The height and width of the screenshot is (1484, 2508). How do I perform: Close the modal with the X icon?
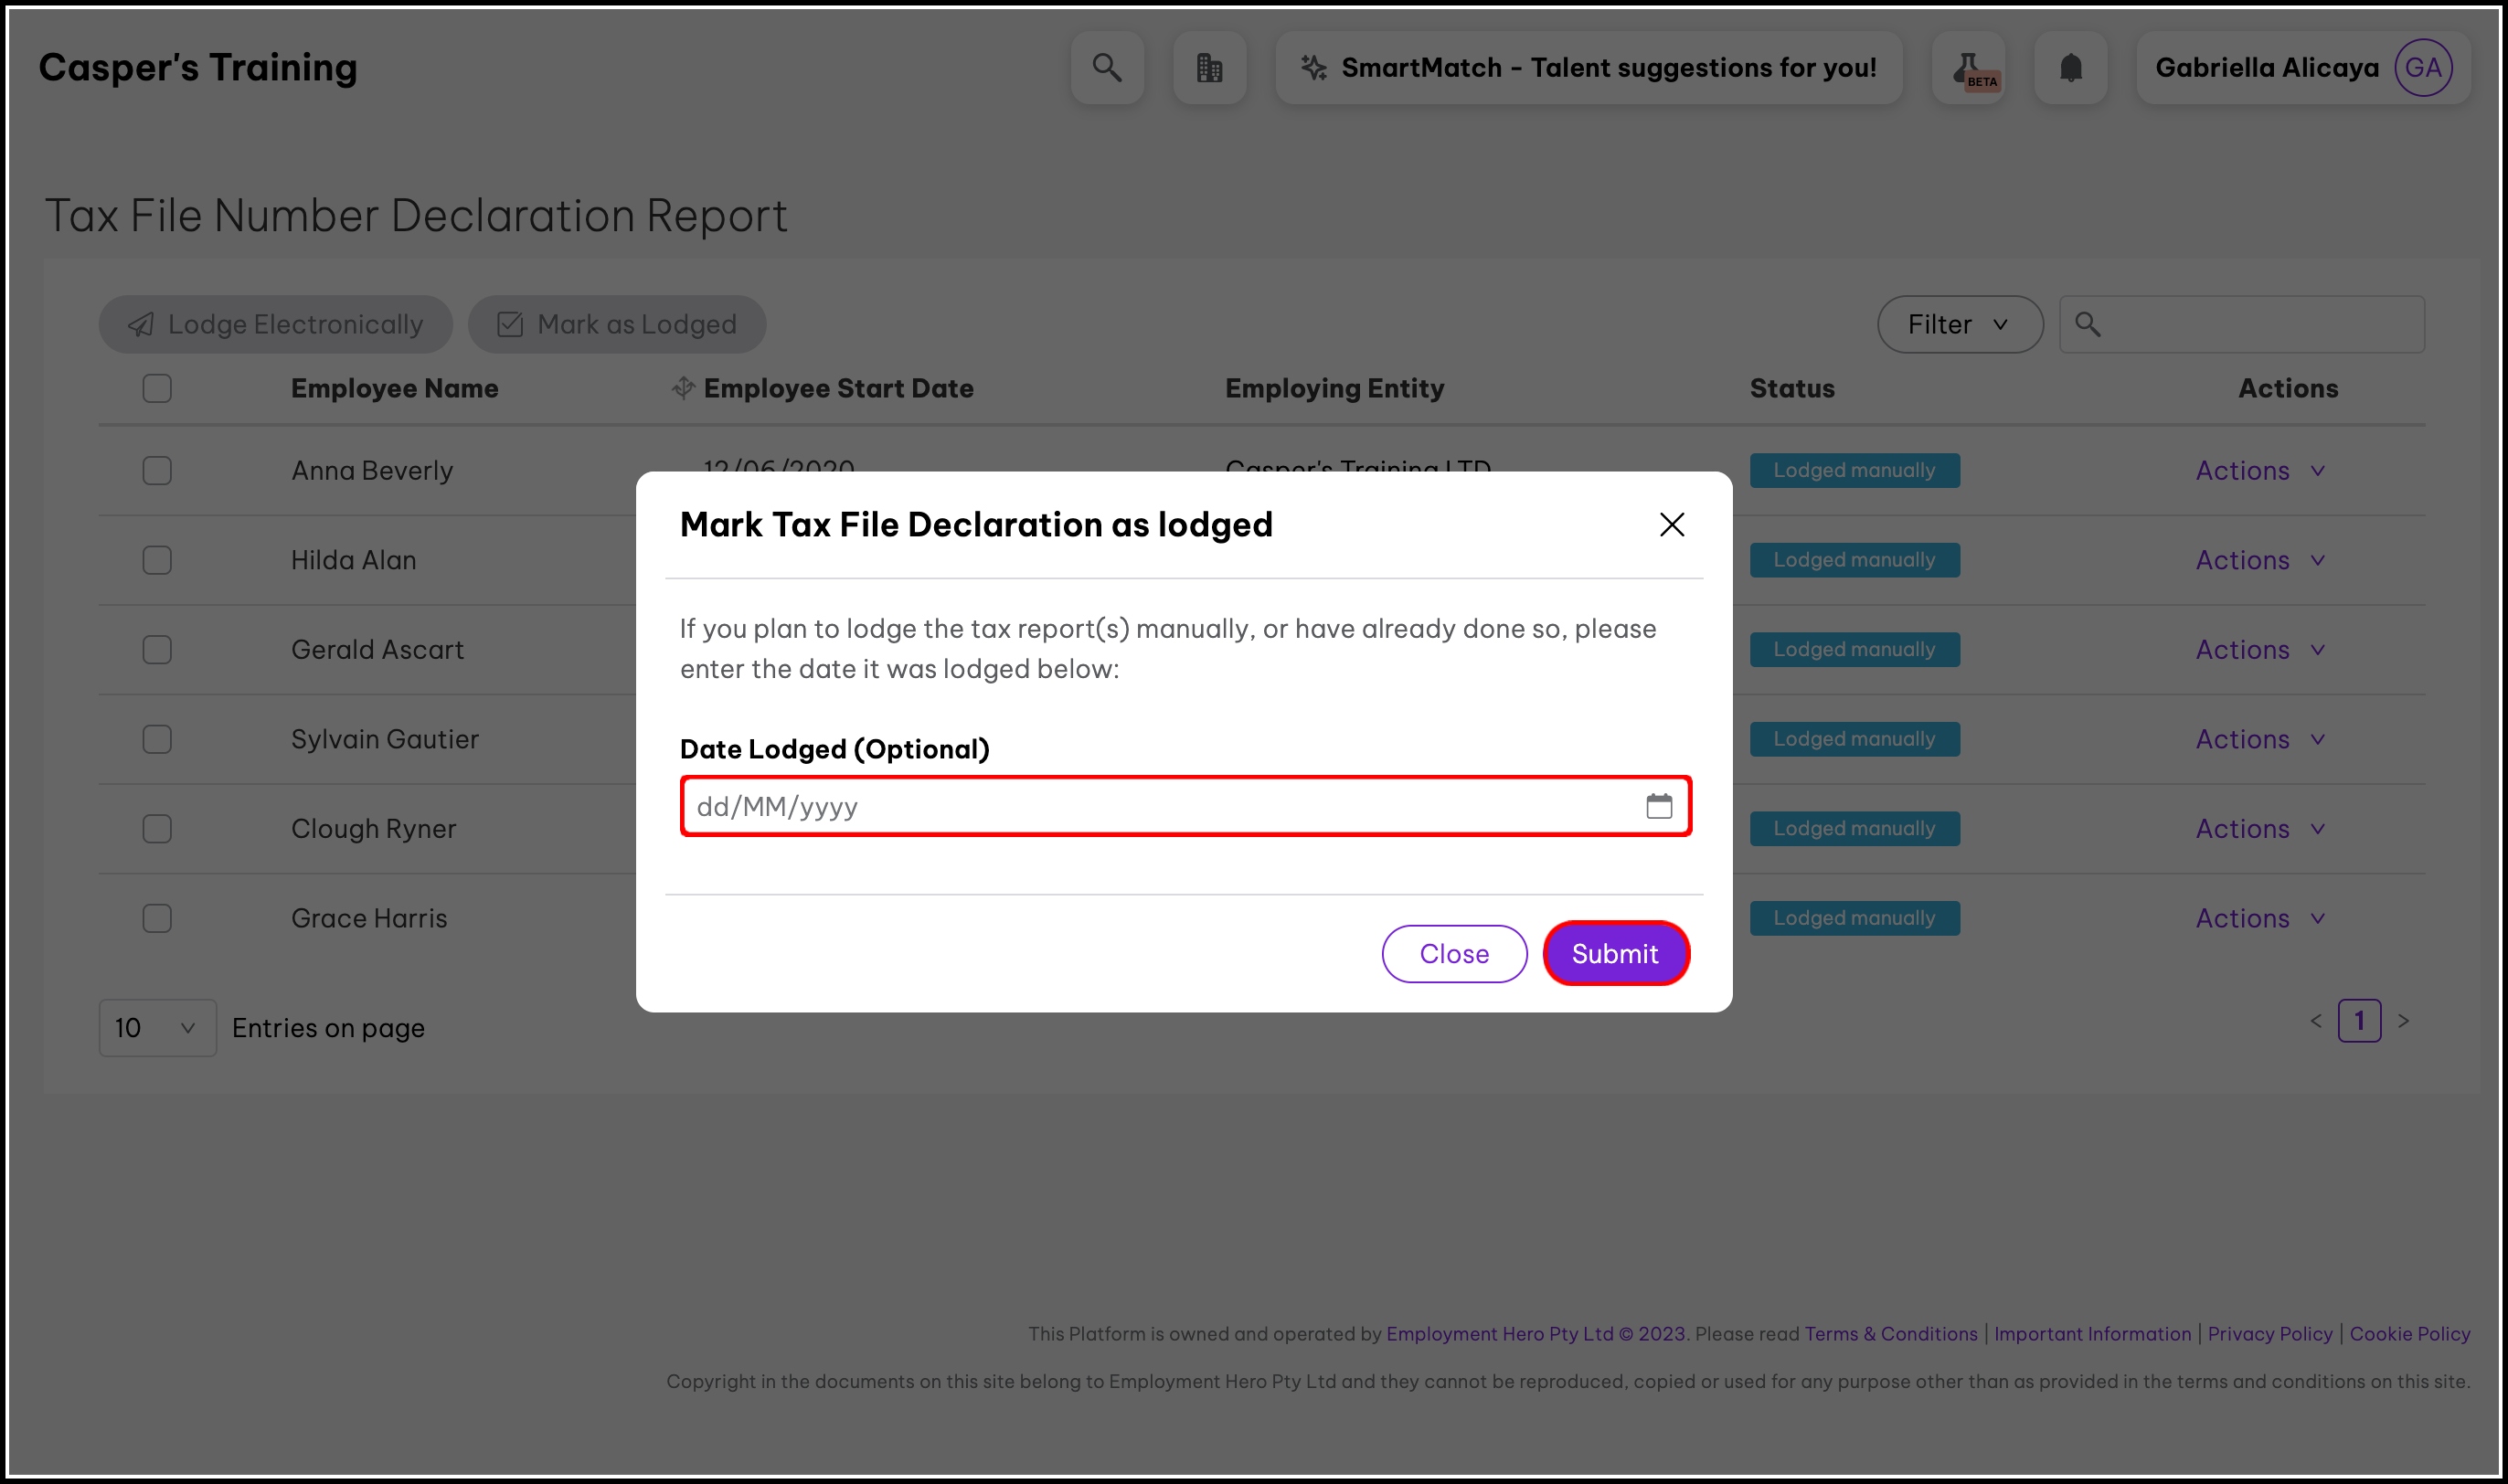click(1672, 524)
